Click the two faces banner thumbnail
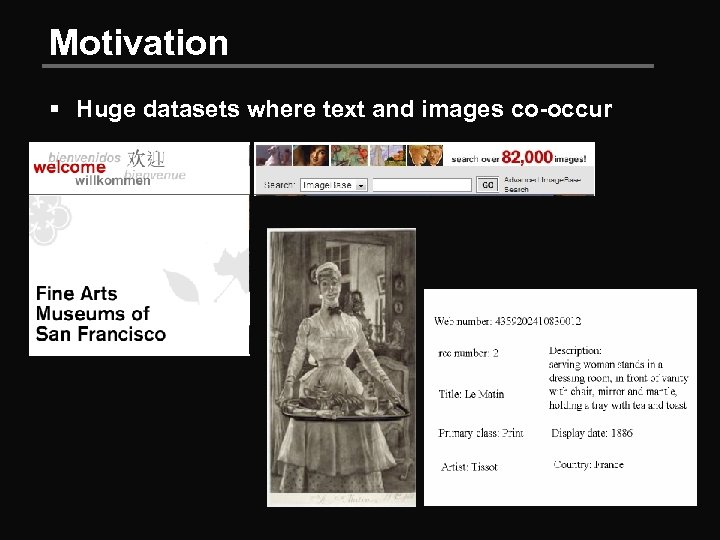Viewport: 720px width, 540px height. pyautogui.click(x=425, y=155)
